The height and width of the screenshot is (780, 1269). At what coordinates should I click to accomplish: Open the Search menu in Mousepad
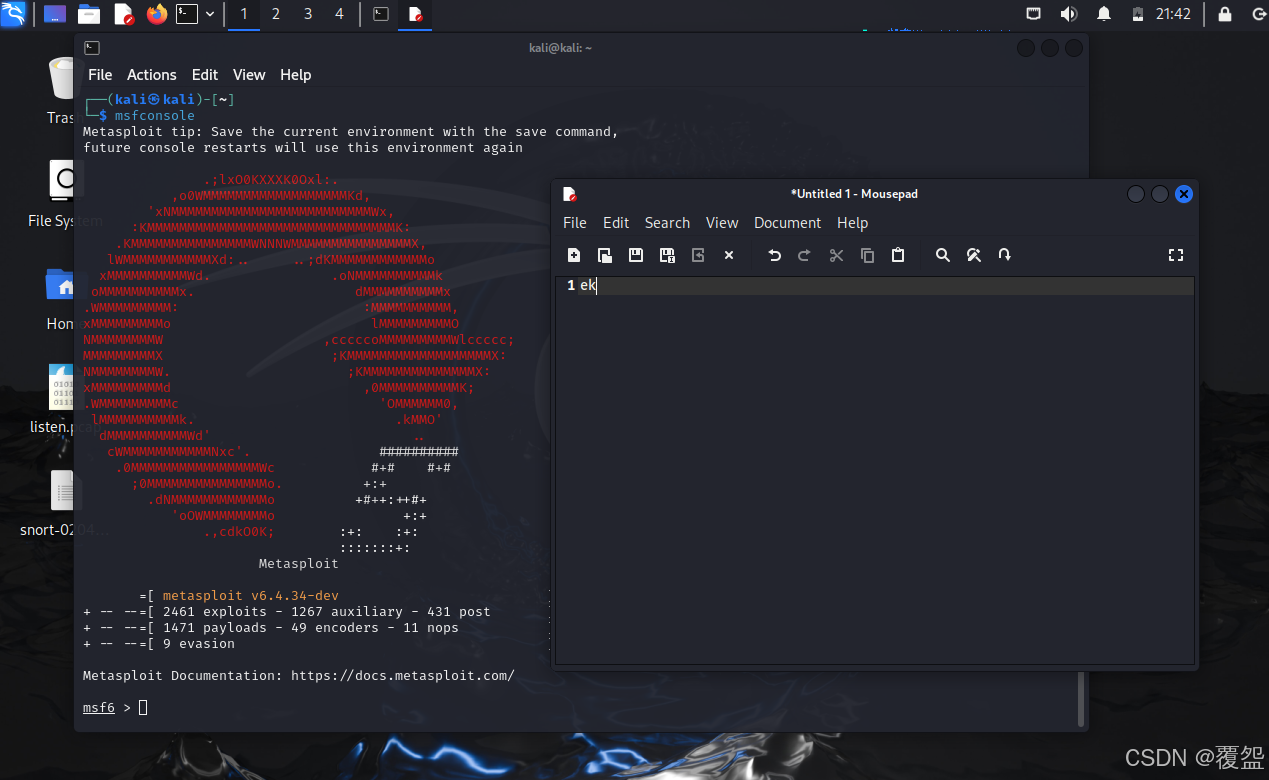tap(667, 223)
